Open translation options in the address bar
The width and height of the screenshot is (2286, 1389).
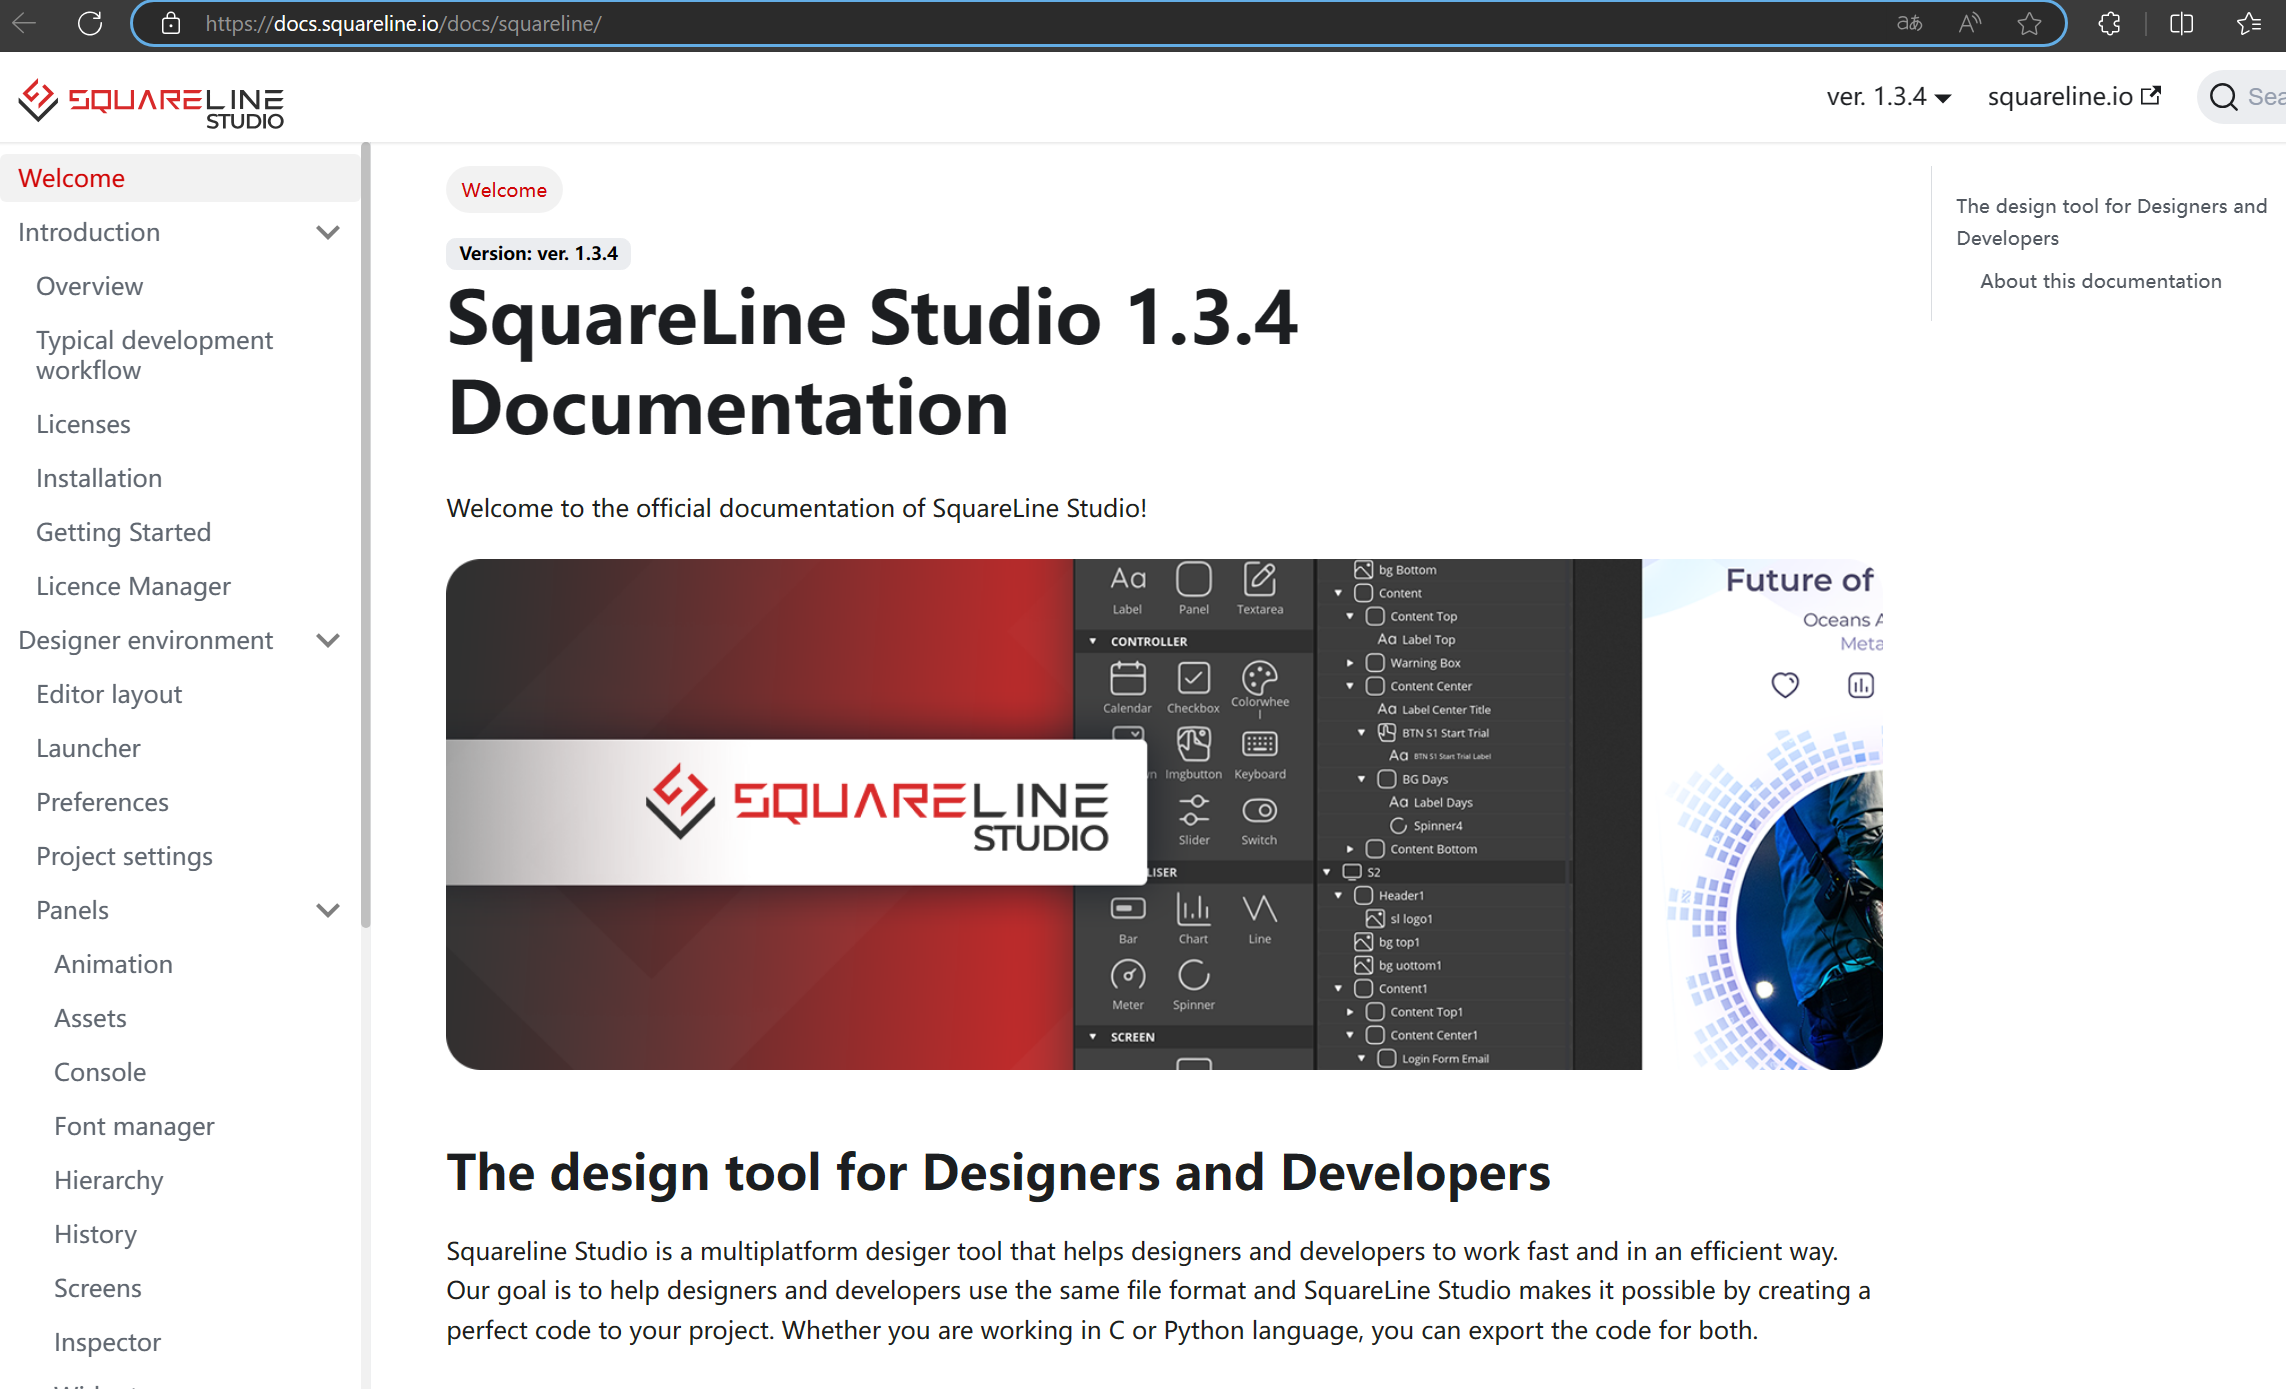[1909, 24]
